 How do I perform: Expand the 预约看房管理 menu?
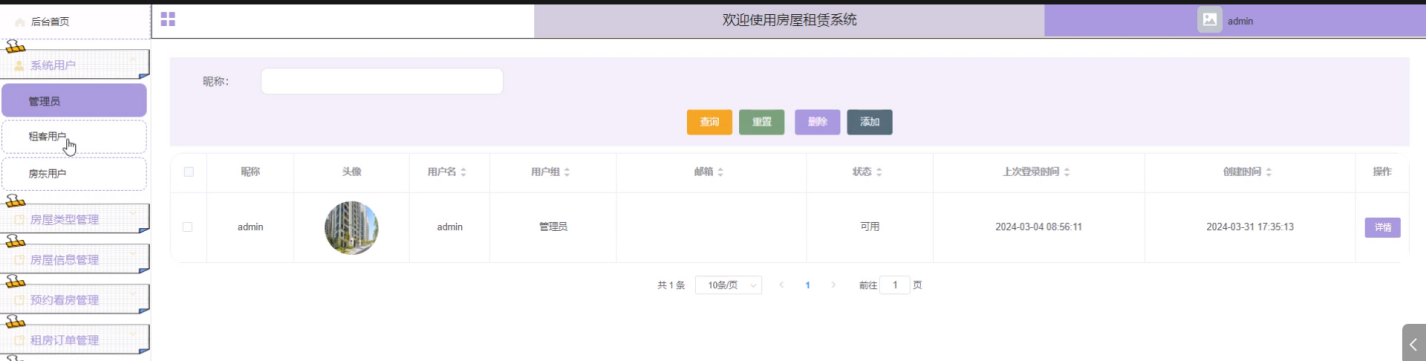(75, 299)
